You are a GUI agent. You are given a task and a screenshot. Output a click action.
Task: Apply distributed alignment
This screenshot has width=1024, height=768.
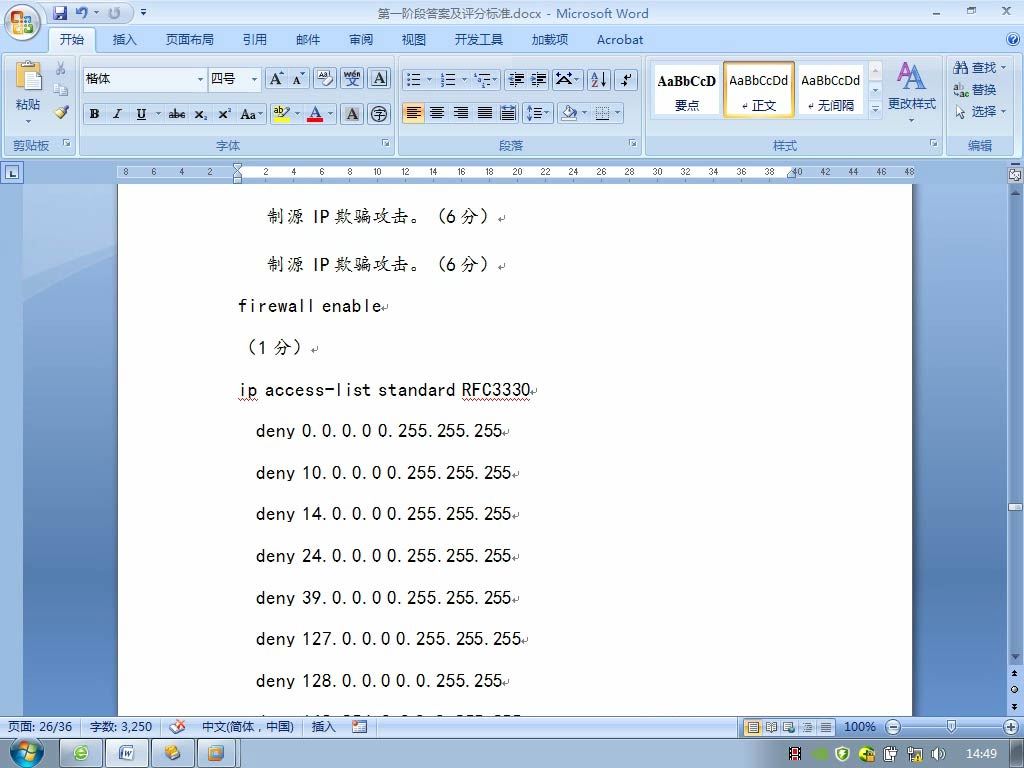click(508, 113)
